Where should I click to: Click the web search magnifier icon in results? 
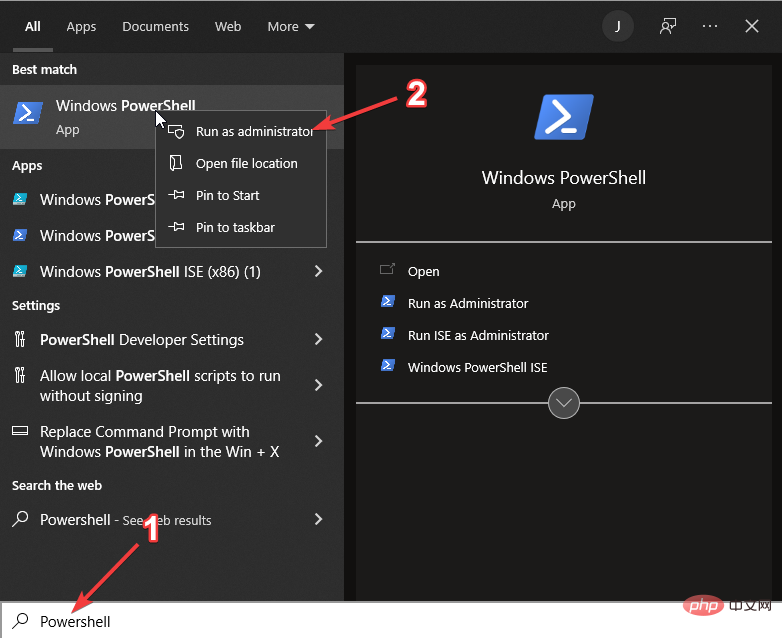click(x=20, y=519)
